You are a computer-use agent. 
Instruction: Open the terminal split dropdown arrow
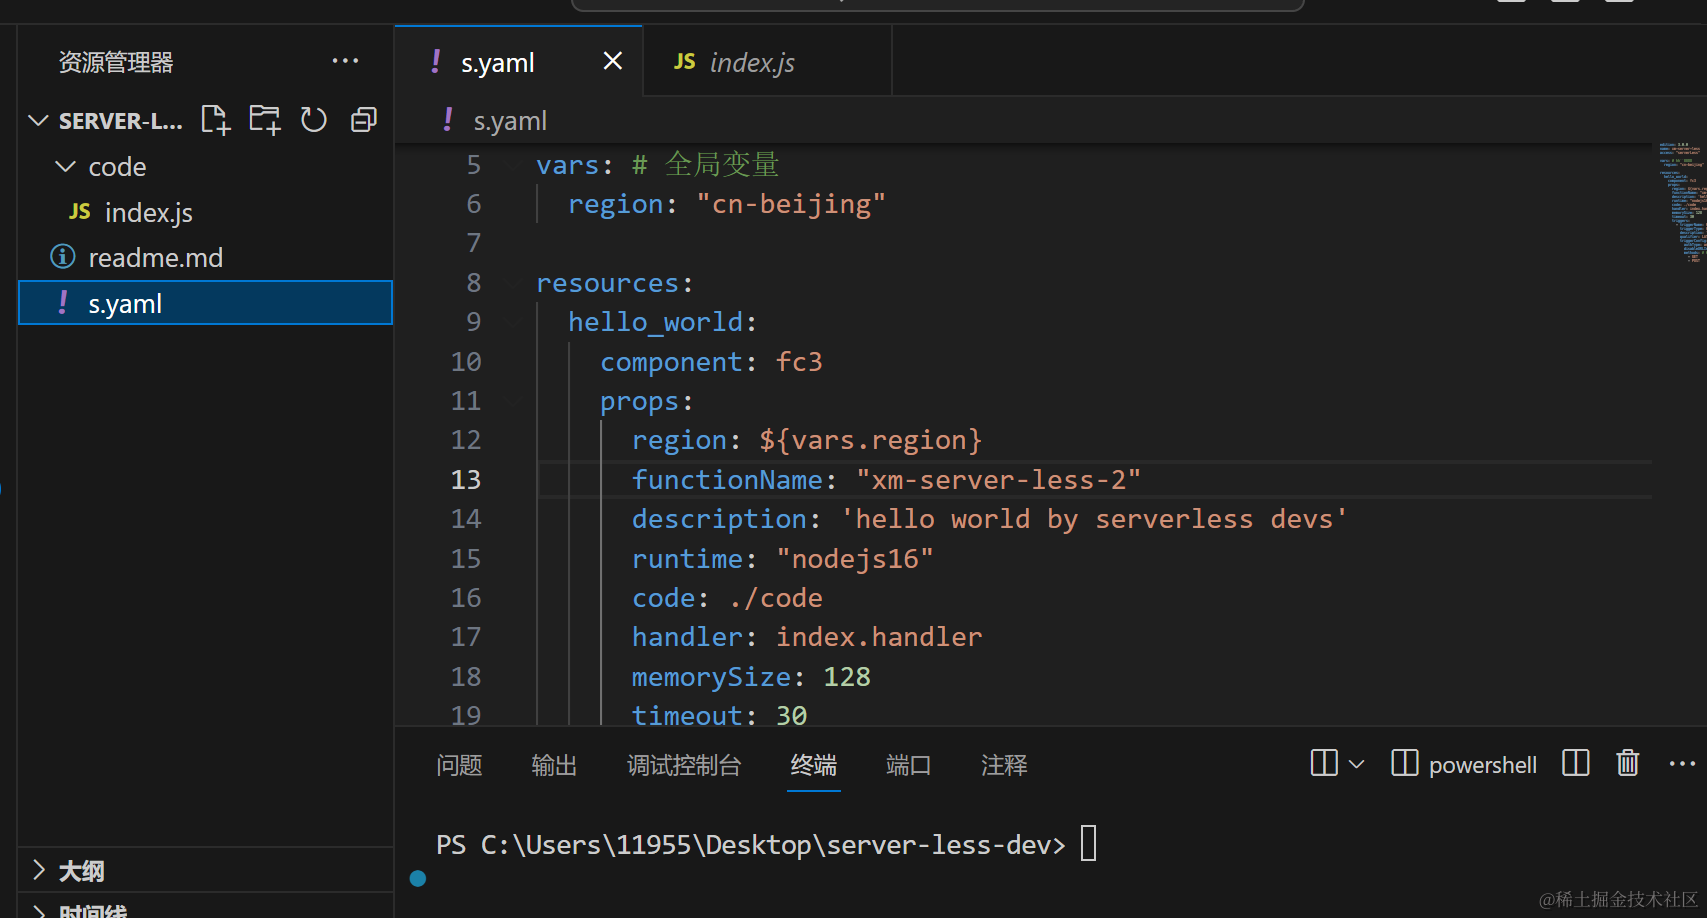click(1358, 763)
